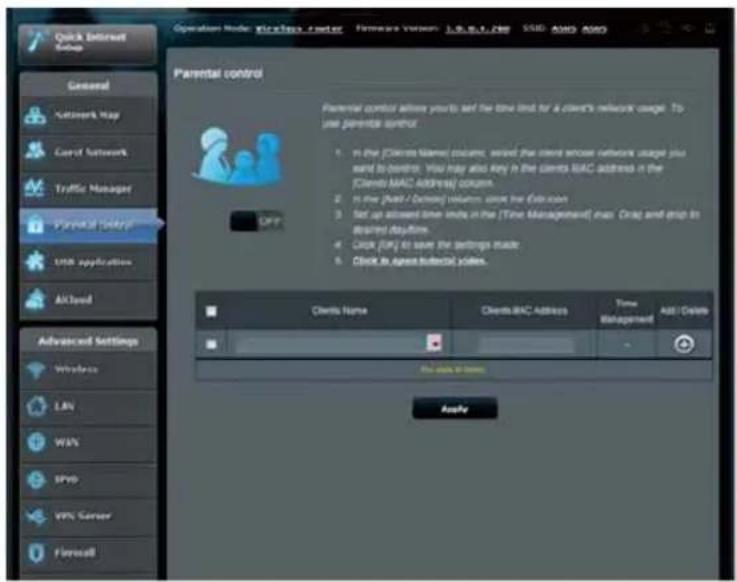Screen dimensions: 737x582
Task: Open the tutorial video link
Action: pos(419,261)
